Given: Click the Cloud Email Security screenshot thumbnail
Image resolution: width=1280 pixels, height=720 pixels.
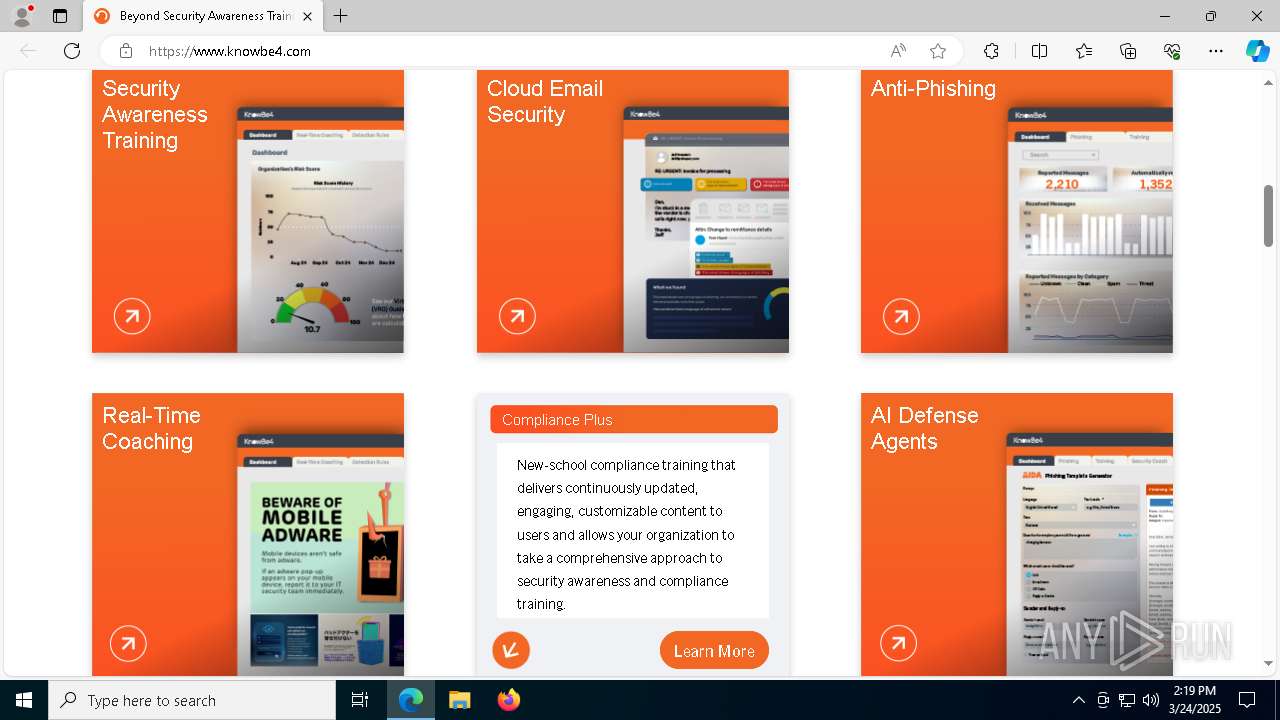Looking at the screenshot, I should point(706,229).
